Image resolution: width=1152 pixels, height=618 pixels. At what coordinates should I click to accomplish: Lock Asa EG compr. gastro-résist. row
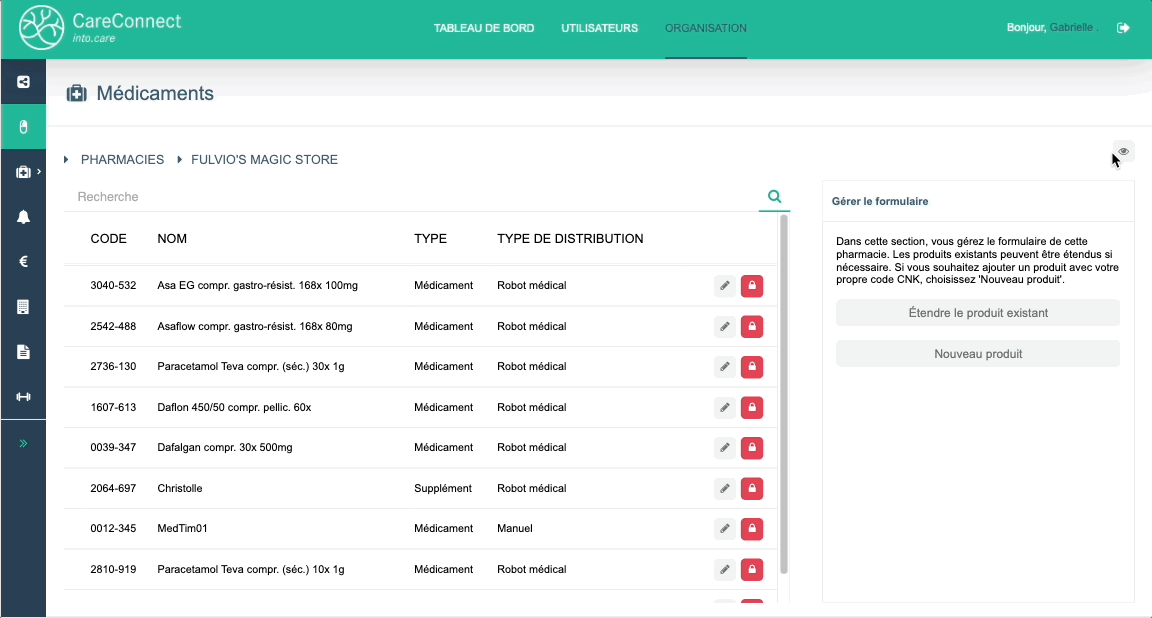pos(752,286)
